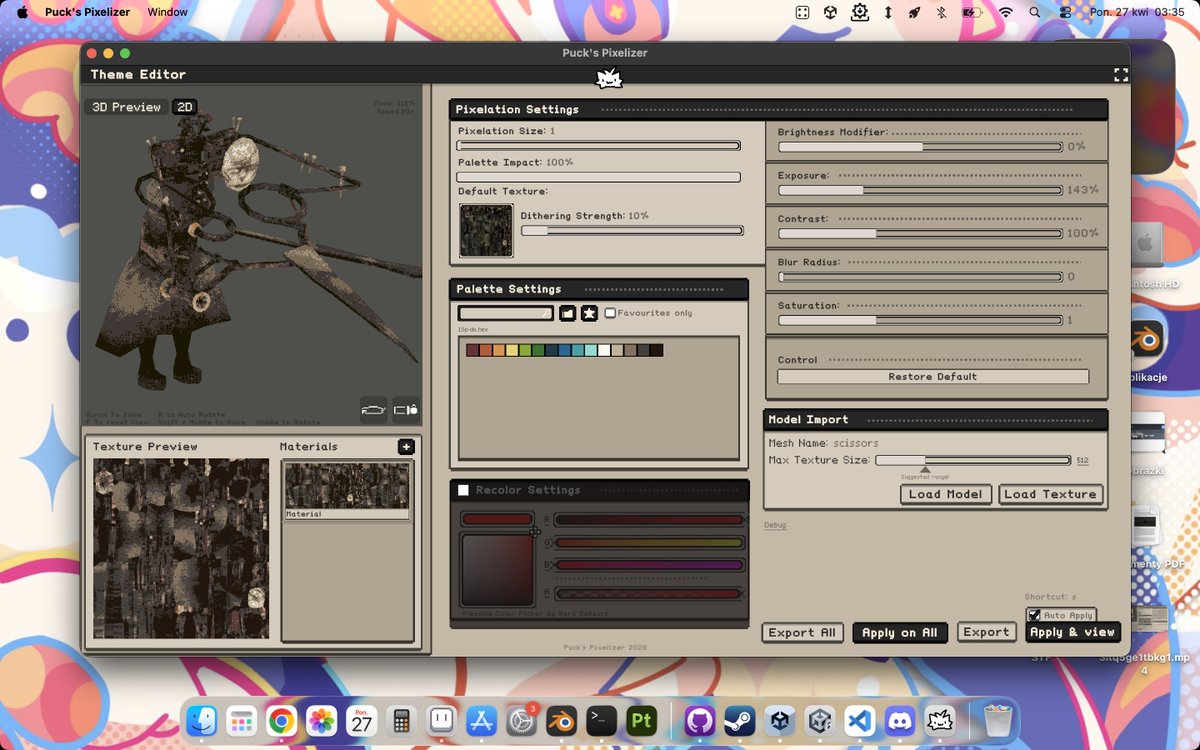The height and width of the screenshot is (750, 1200).
Task: Click the Puck's Pixelizer Dock icon
Action: (939, 720)
